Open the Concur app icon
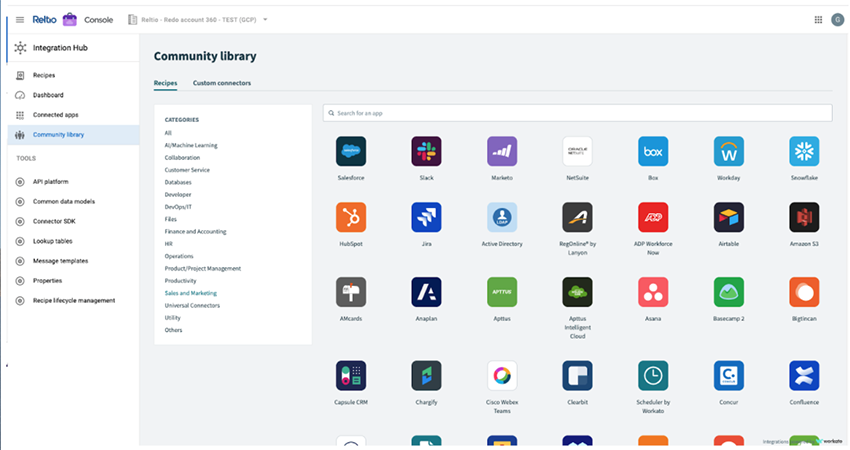850x450 pixels. [x=729, y=376]
